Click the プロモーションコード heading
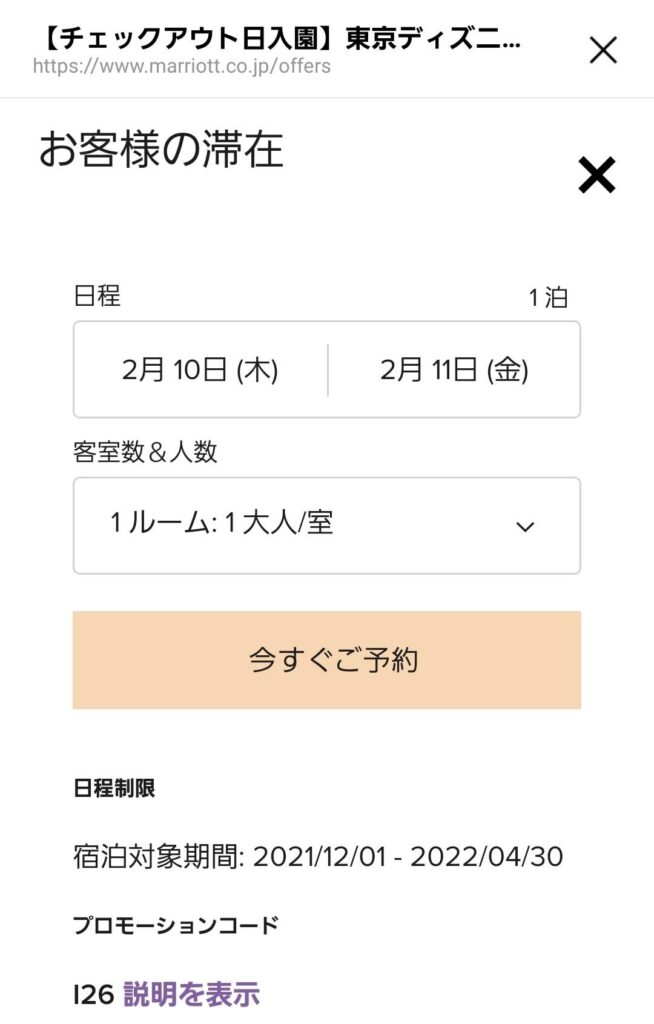This screenshot has width=654, height=1024. [176, 925]
